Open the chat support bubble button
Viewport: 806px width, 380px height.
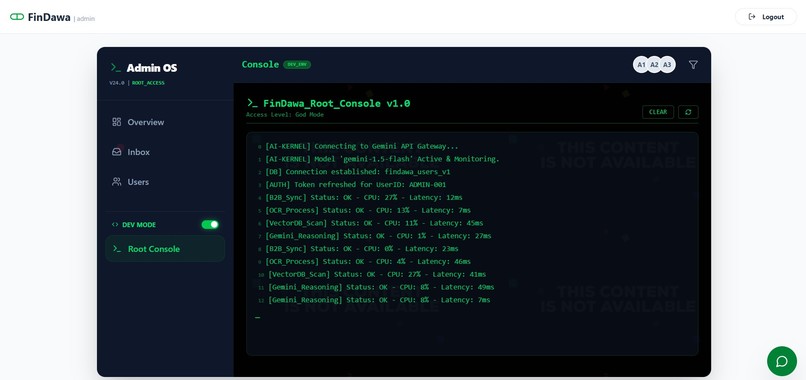(782, 361)
